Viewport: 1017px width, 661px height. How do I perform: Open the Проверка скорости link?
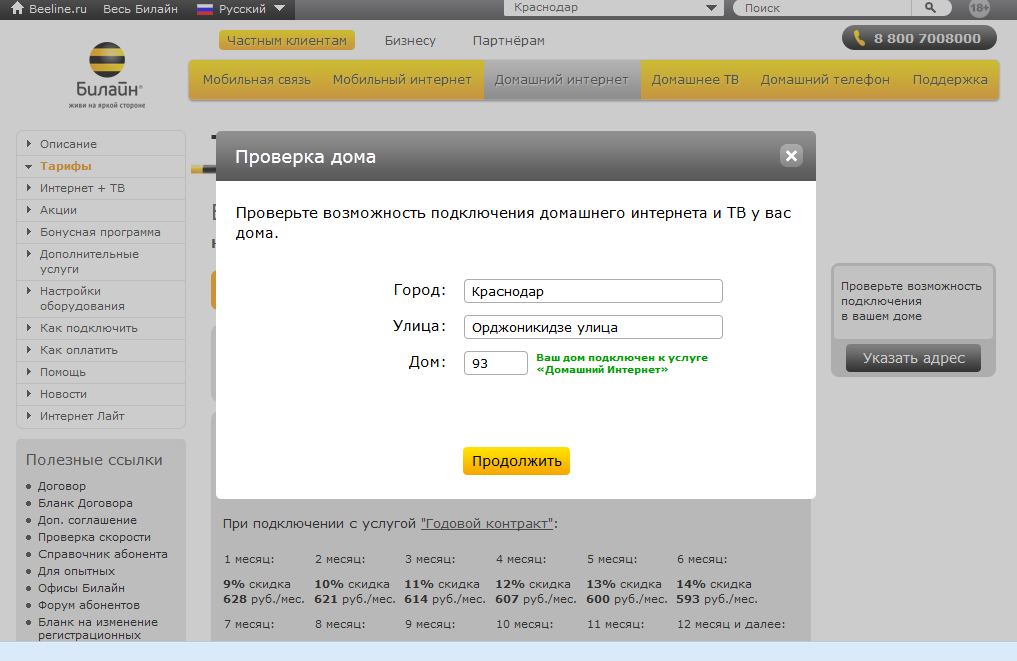[x=94, y=537]
